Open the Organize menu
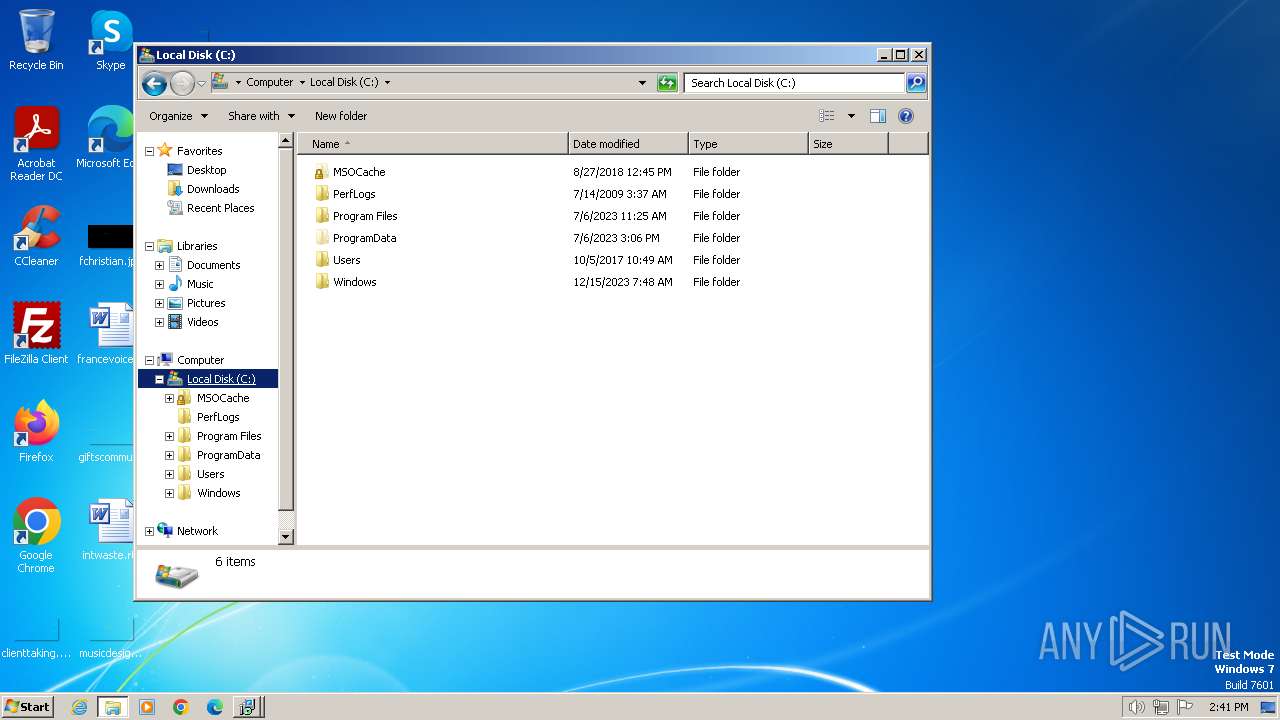The image size is (1280, 720). coord(178,116)
